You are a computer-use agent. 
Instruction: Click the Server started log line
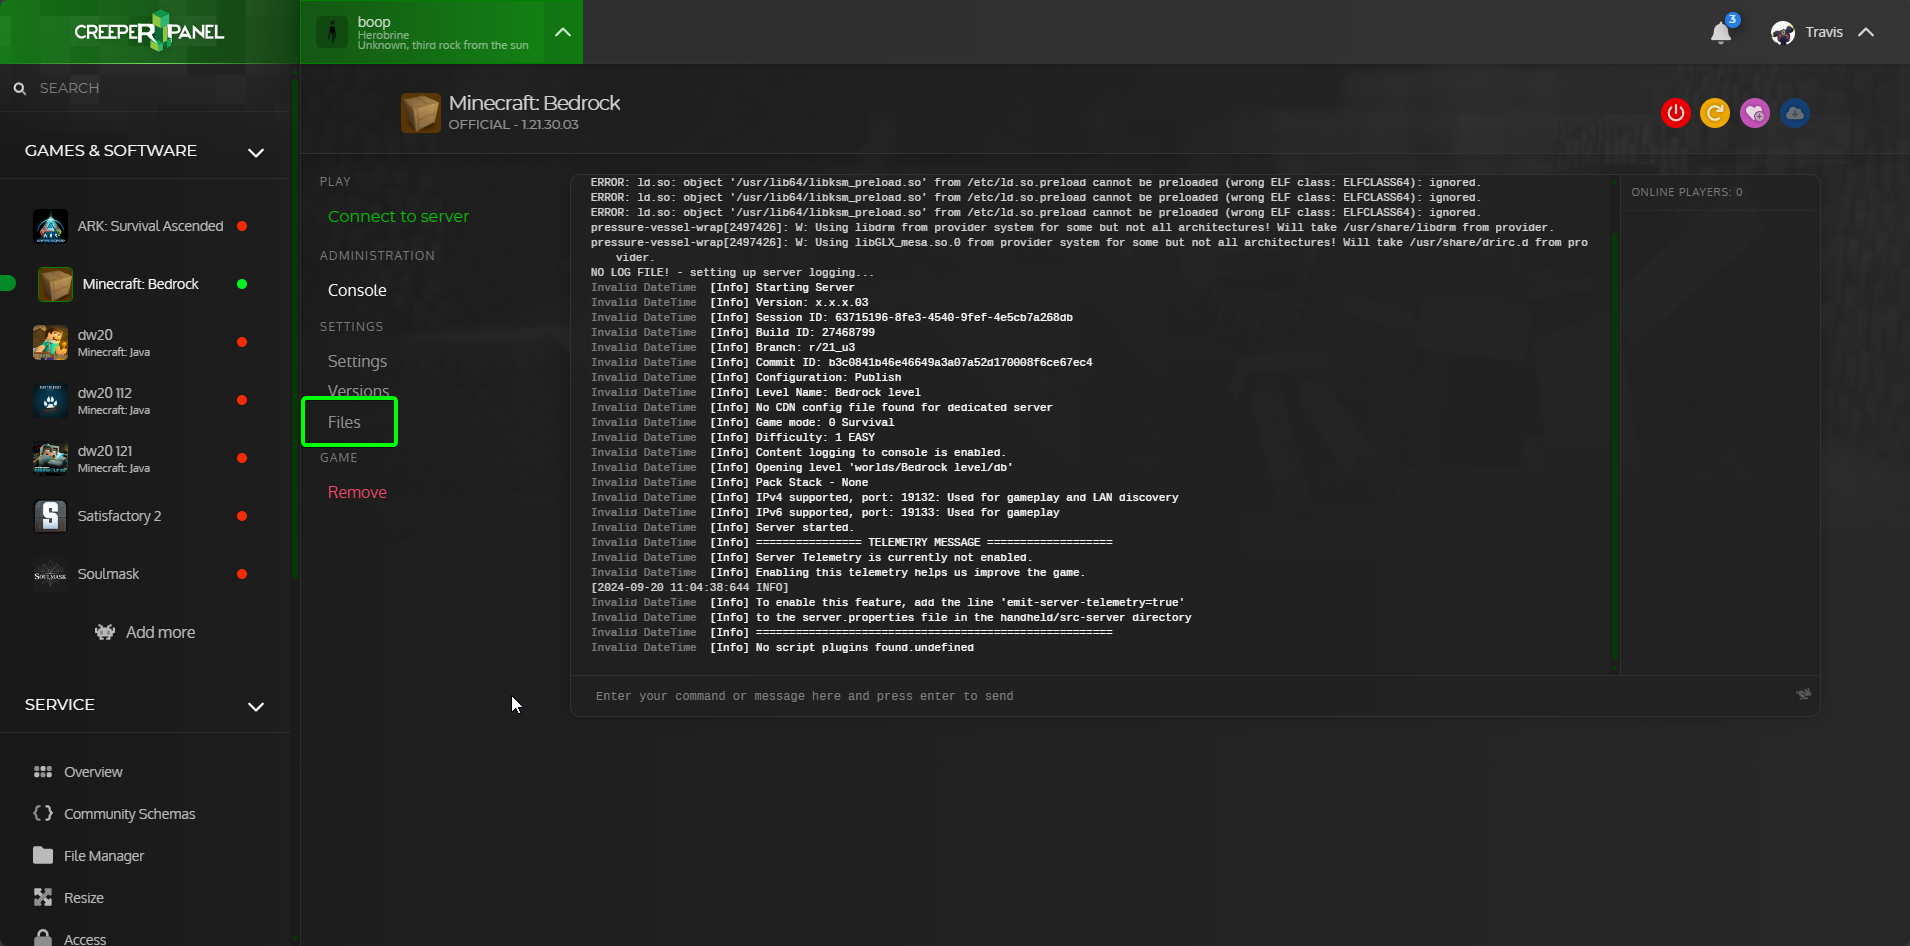[x=722, y=528]
